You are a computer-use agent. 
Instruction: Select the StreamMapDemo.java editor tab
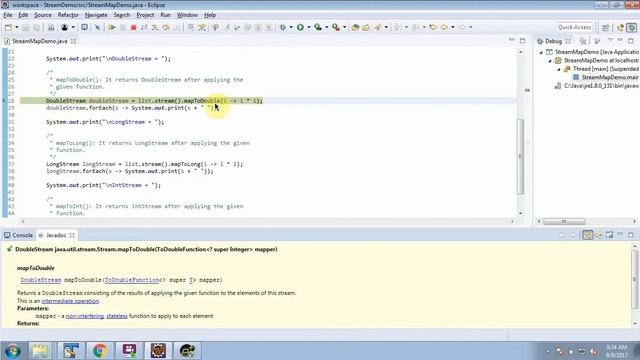pos(39,41)
